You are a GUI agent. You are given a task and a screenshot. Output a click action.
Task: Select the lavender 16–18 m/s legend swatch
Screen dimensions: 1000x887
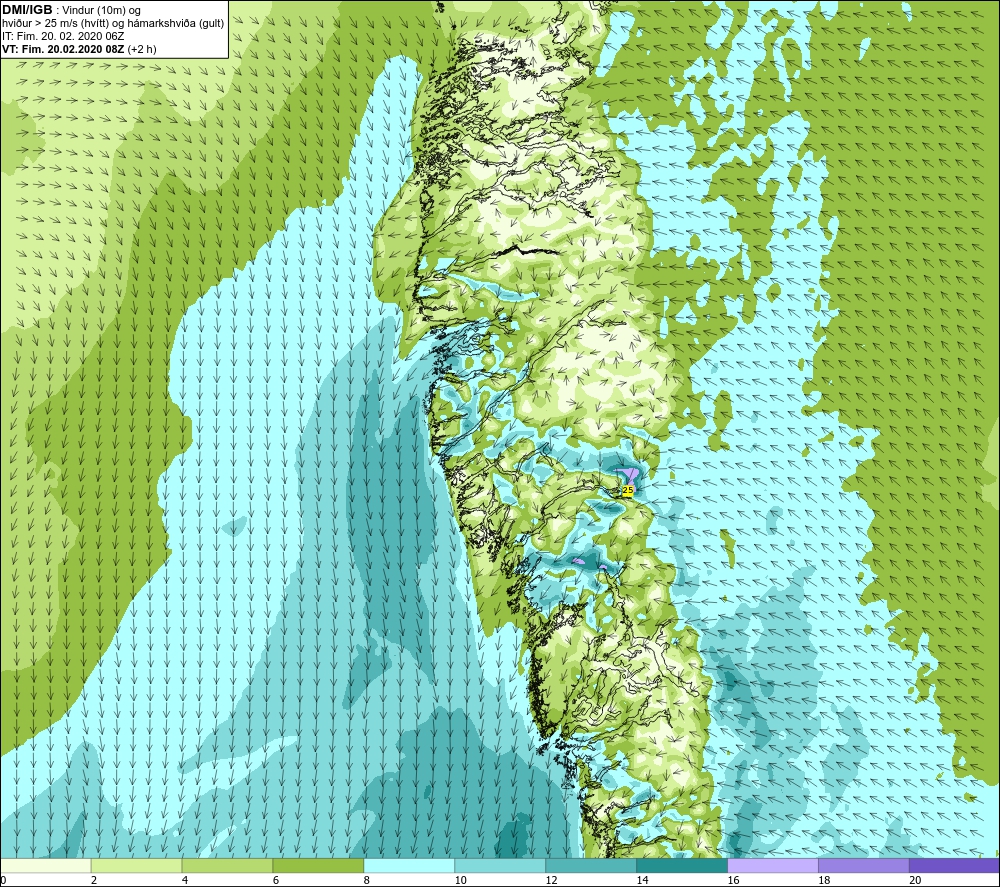point(773,865)
